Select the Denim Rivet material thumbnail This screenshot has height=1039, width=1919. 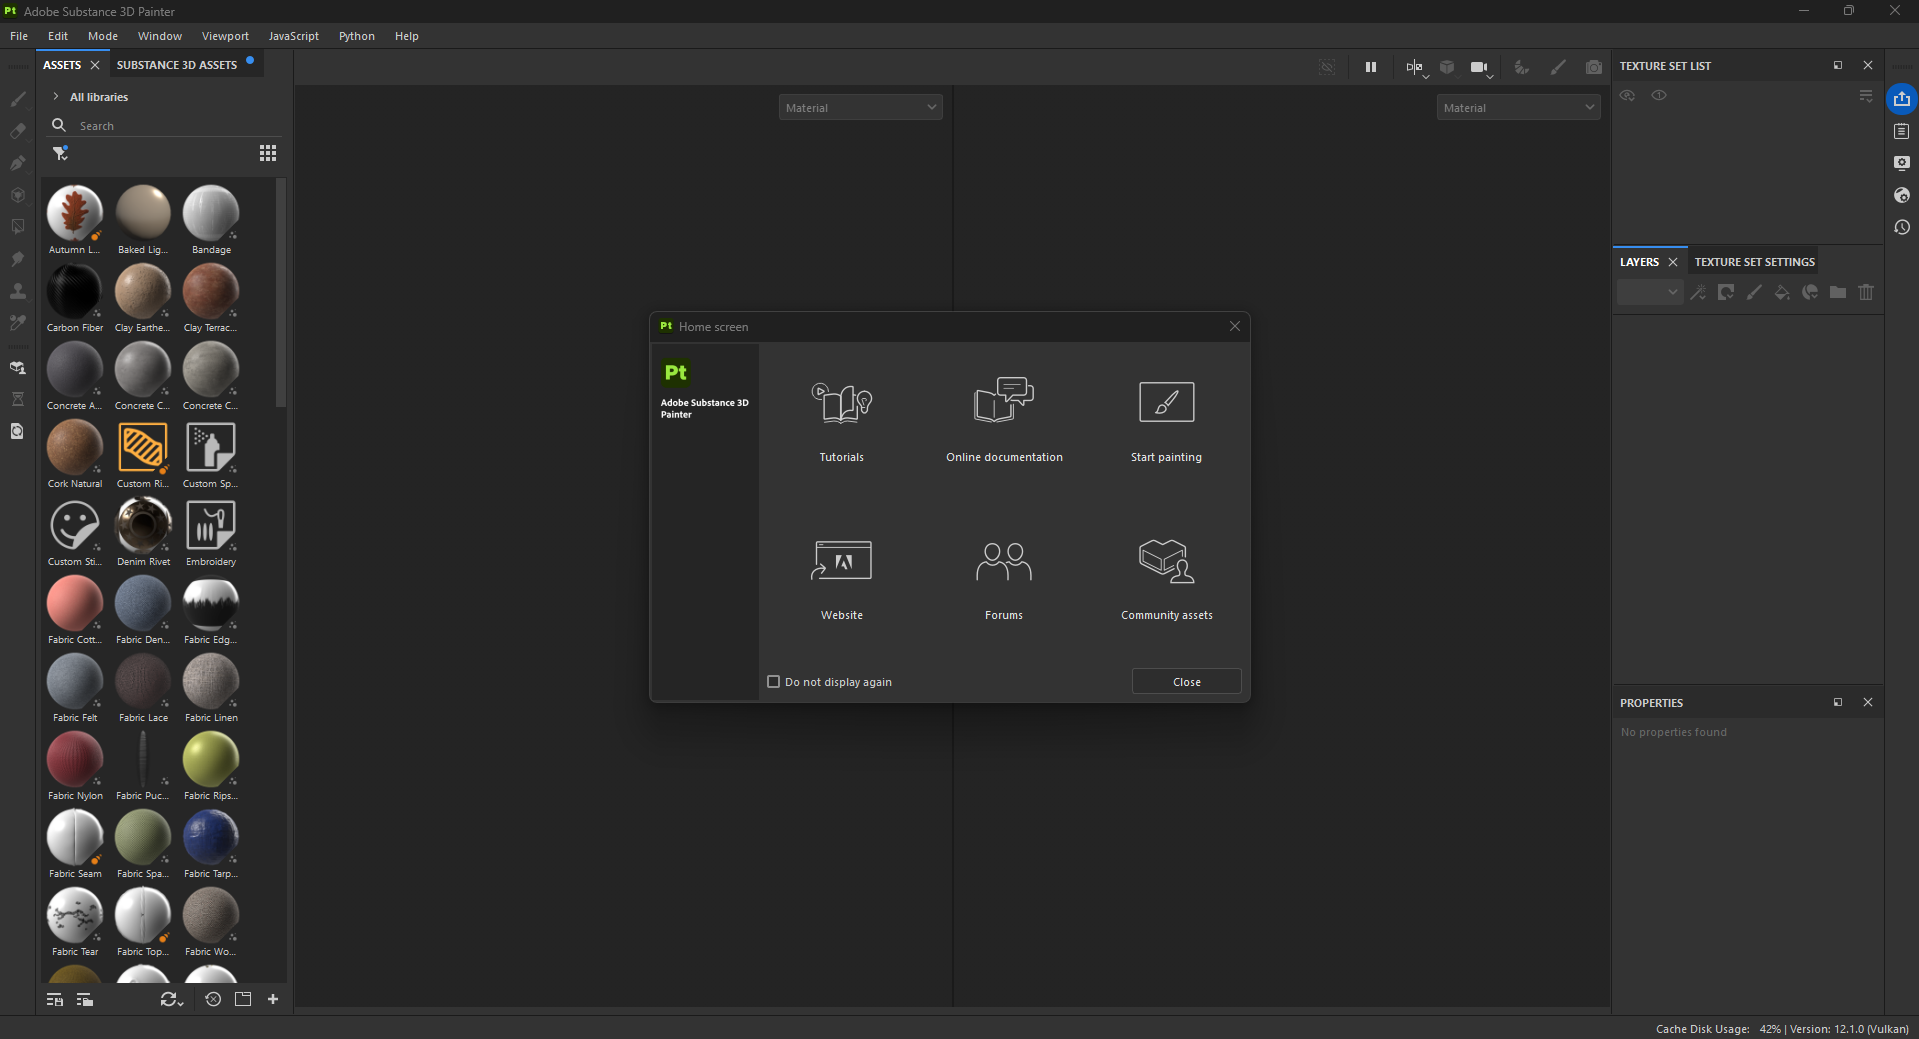tap(143, 525)
